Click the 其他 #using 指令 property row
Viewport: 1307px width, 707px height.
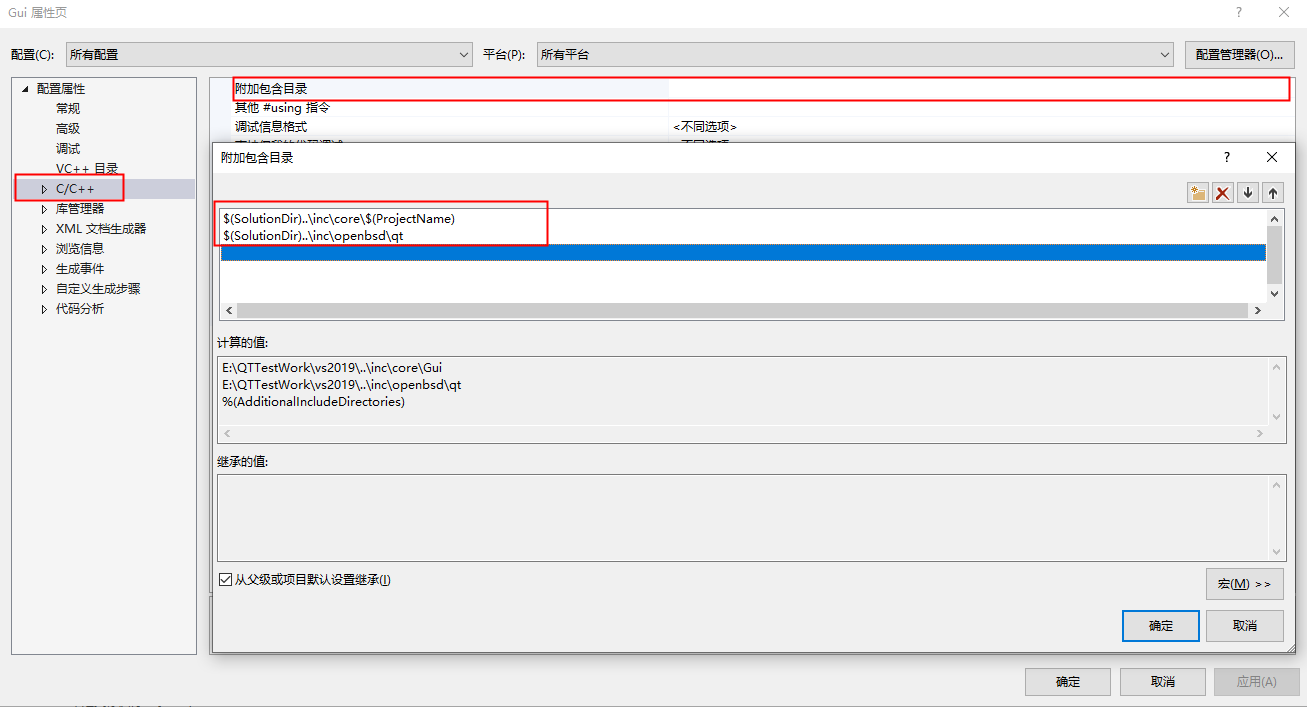(760, 107)
